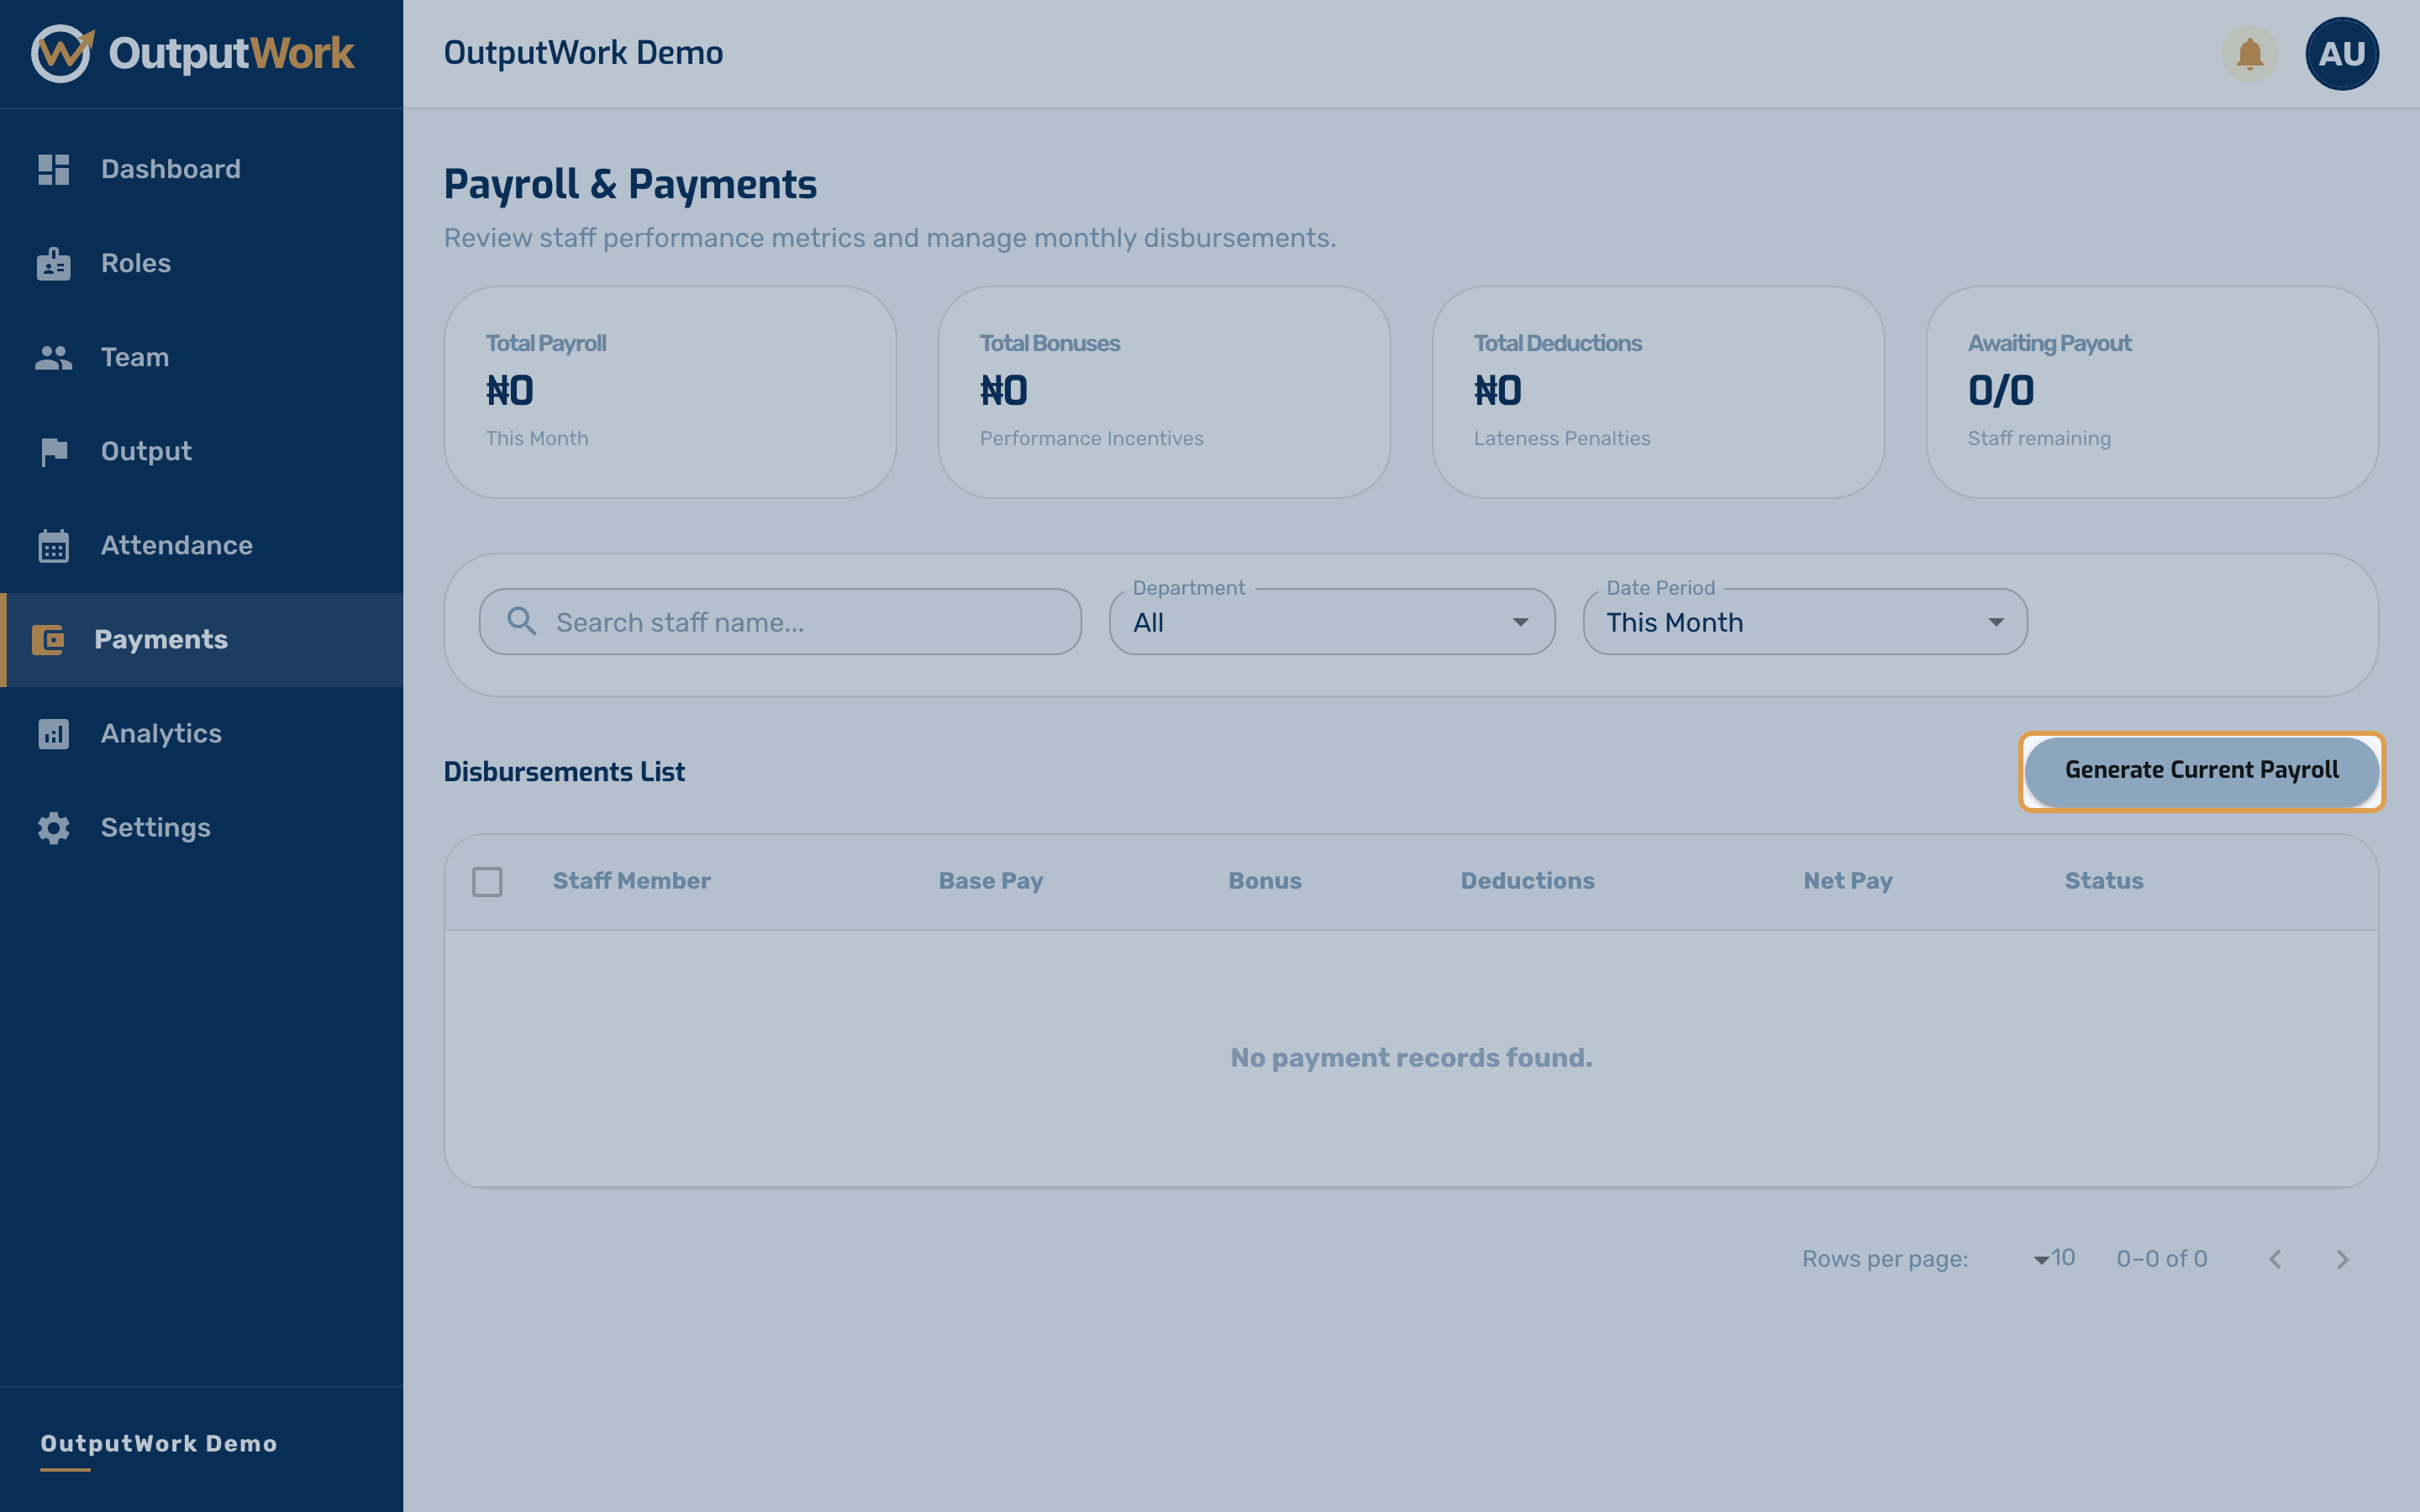Go to the Team page
Screen dimensions: 2420x1512
[201, 357]
